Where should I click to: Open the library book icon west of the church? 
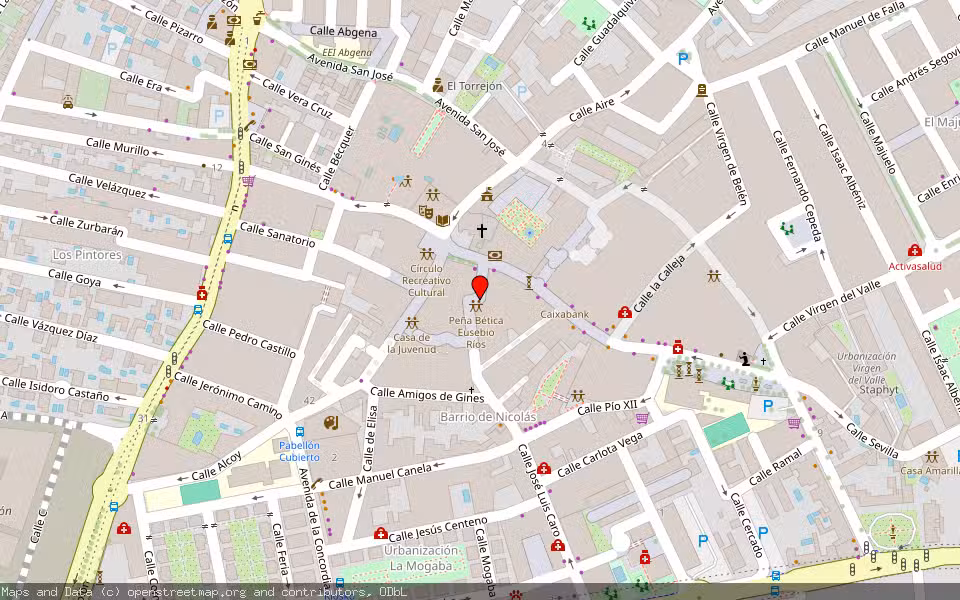tap(441, 219)
